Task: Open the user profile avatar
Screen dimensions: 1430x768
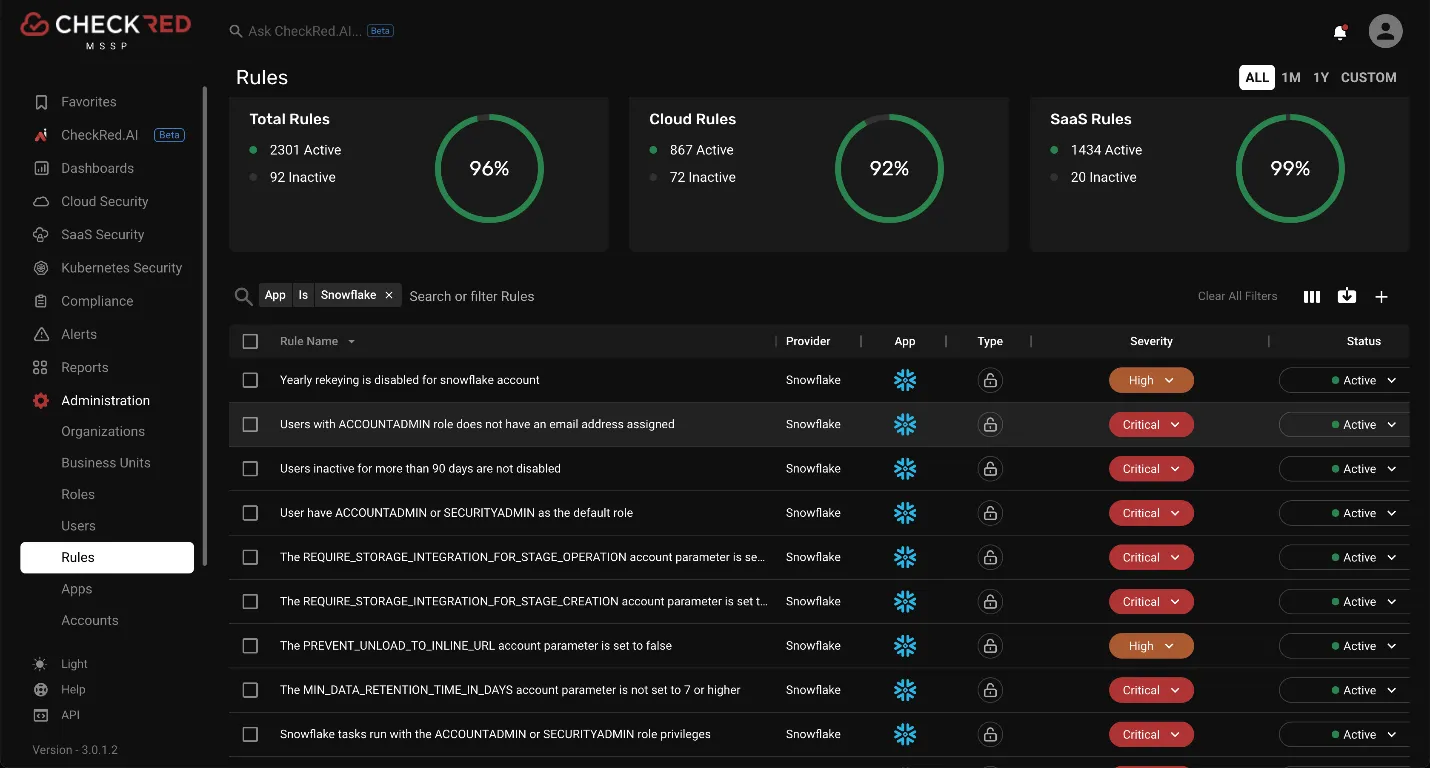Action: [1385, 31]
